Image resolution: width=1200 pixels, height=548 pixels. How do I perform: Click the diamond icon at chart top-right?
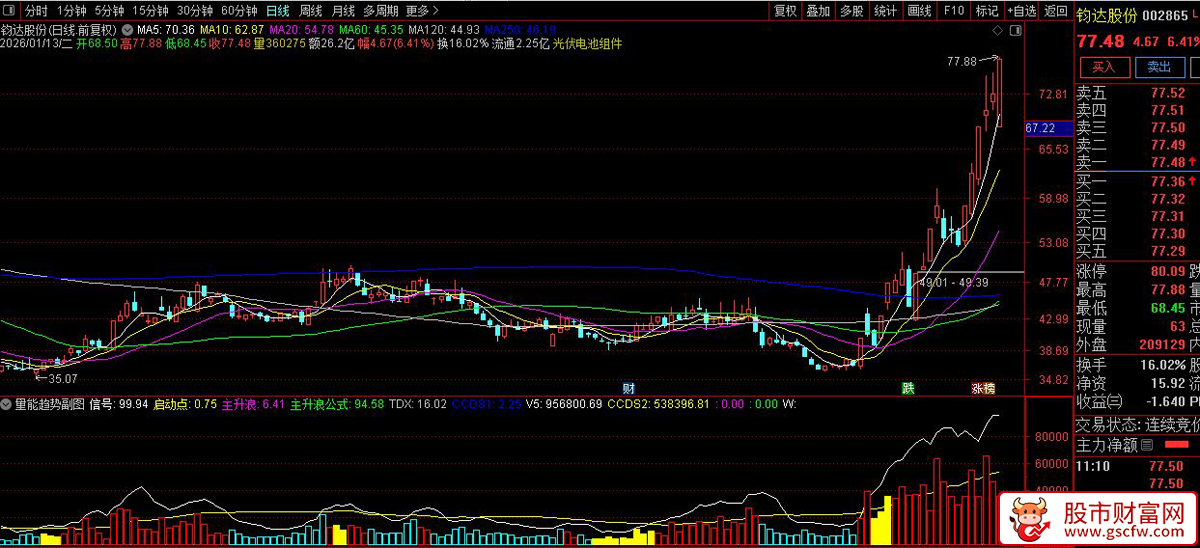(996, 30)
